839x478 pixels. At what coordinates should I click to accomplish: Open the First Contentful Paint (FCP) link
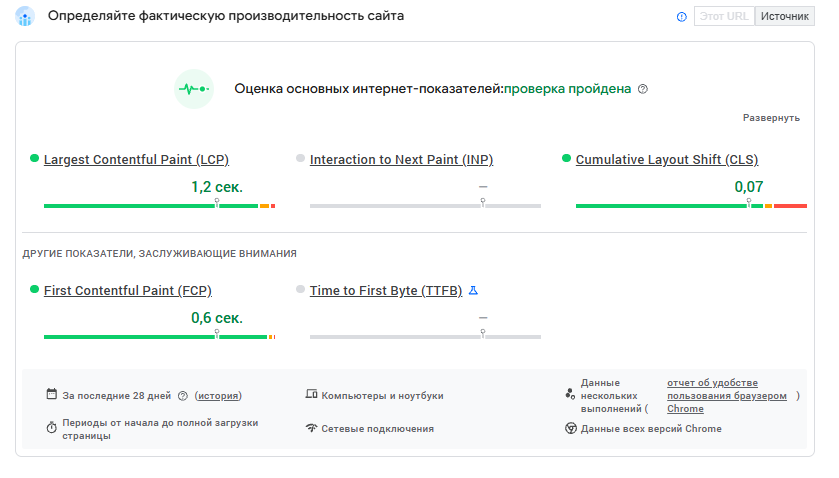[x=128, y=291]
